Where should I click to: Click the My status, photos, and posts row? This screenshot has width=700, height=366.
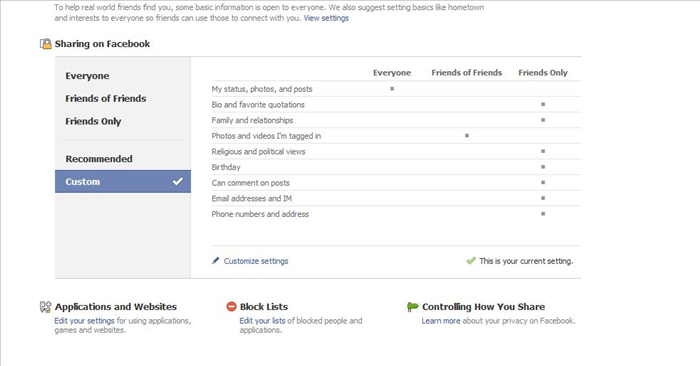[396, 89]
